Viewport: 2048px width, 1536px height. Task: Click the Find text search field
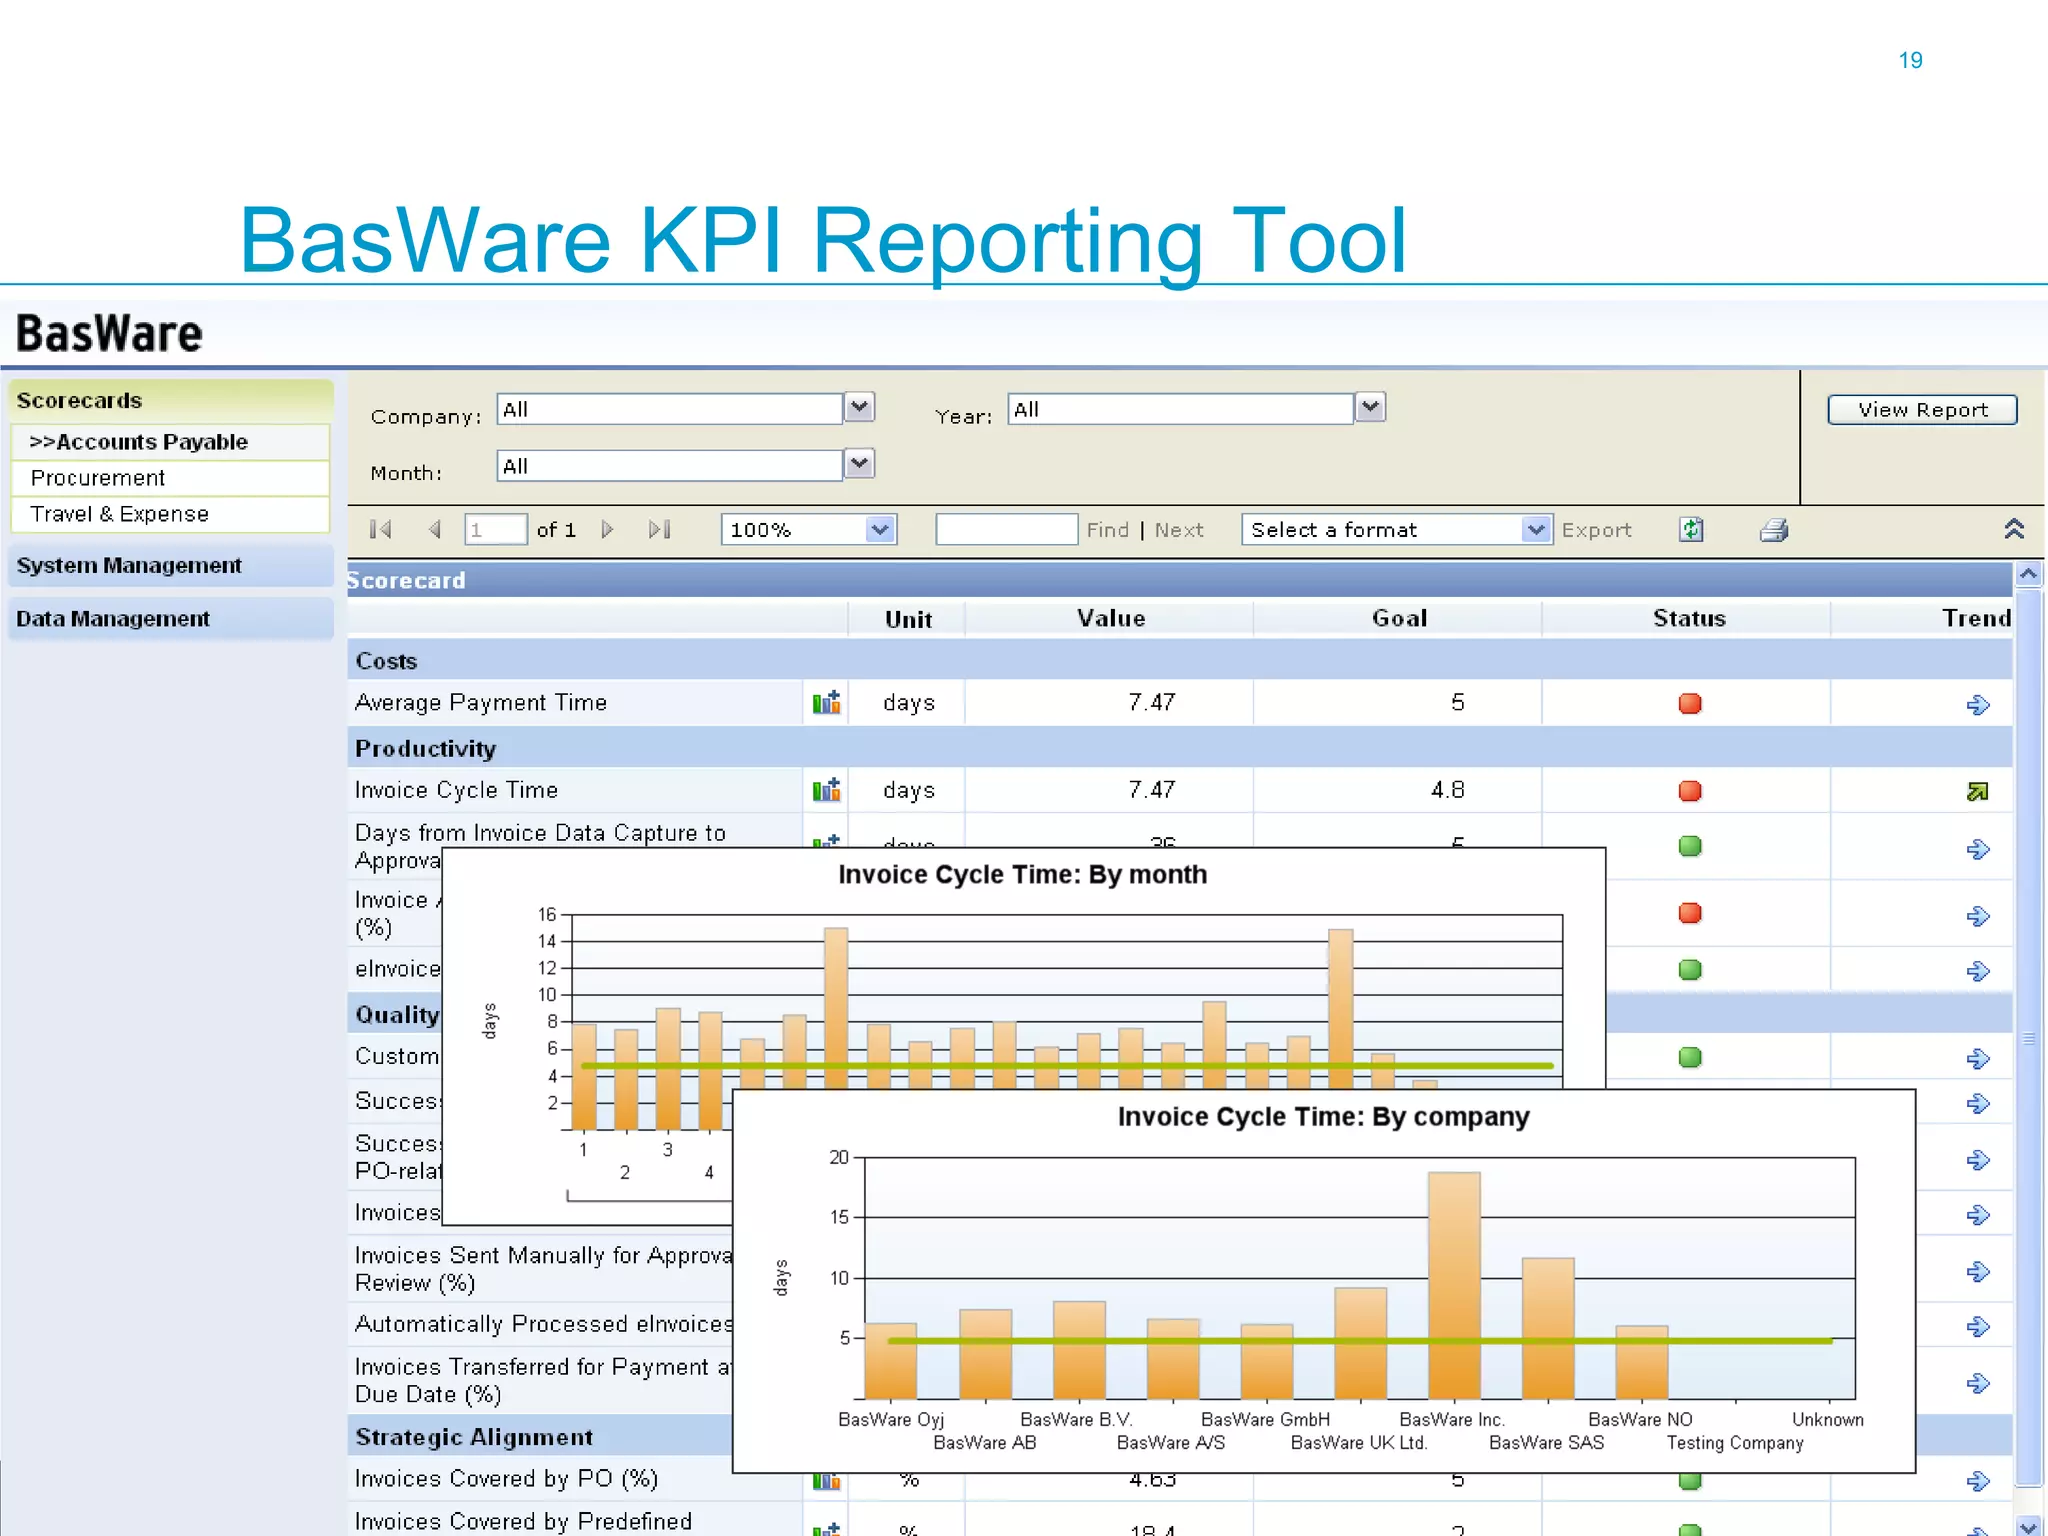pyautogui.click(x=1005, y=530)
